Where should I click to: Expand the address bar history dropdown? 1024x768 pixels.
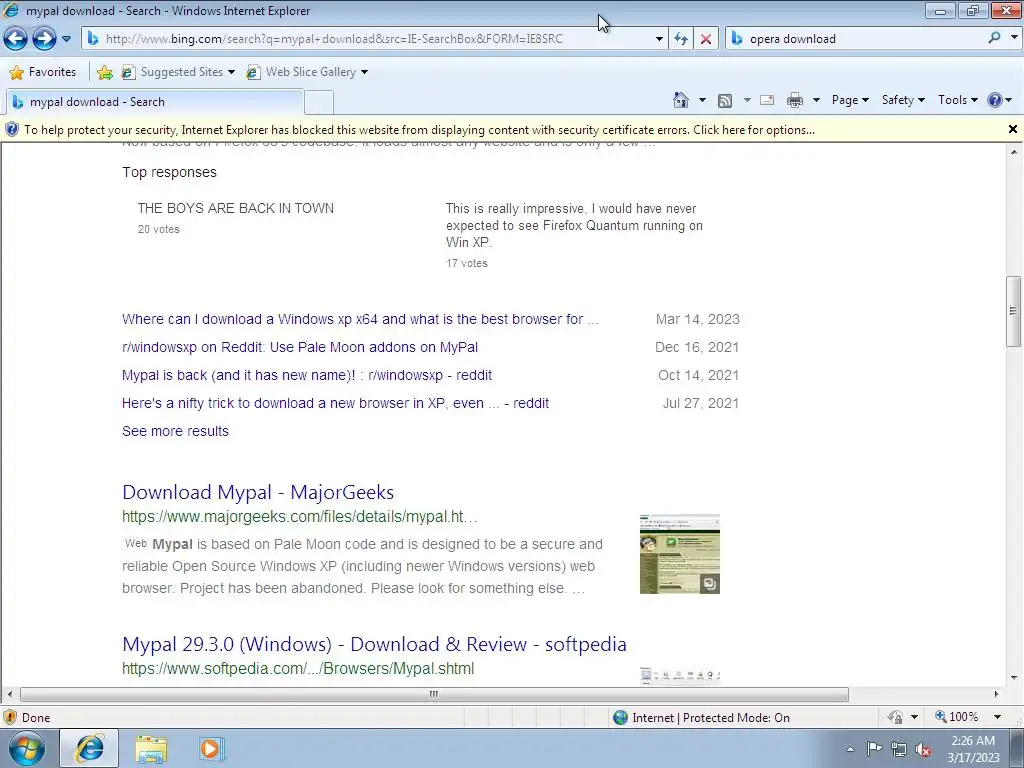click(659, 39)
